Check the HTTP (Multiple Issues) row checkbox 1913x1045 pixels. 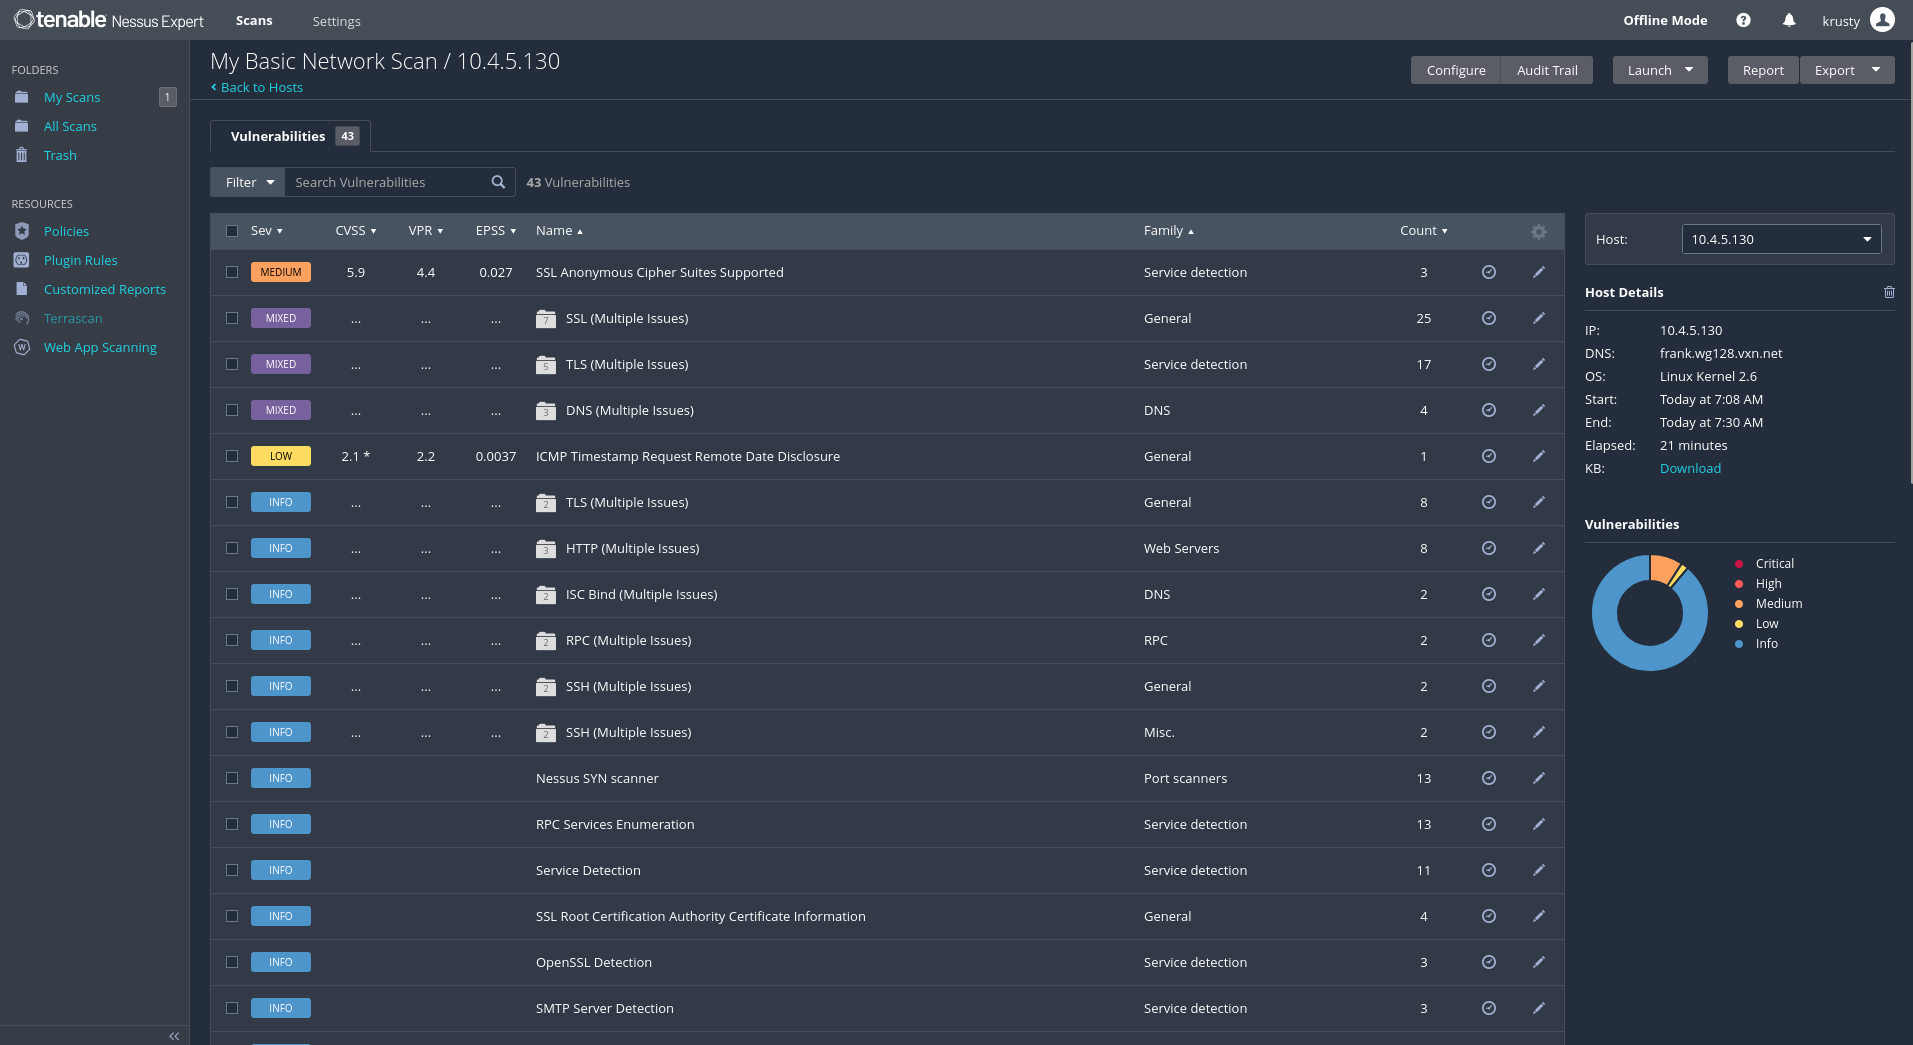pyautogui.click(x=232, y=548)
